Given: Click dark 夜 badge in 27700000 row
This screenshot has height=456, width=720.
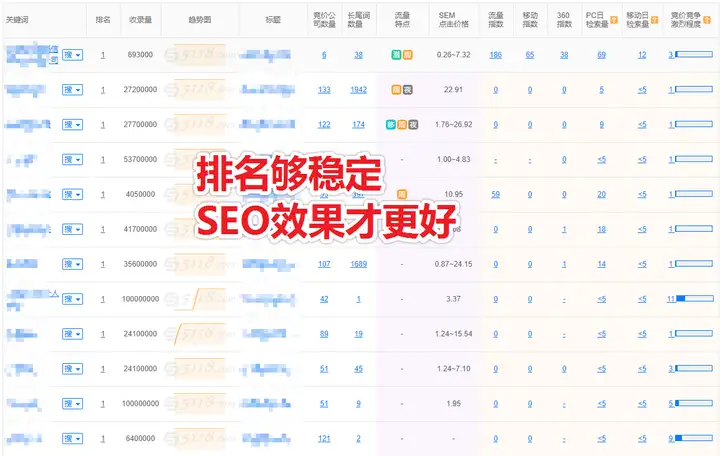Looking at the screenshot, I should [x=413, y=124].
